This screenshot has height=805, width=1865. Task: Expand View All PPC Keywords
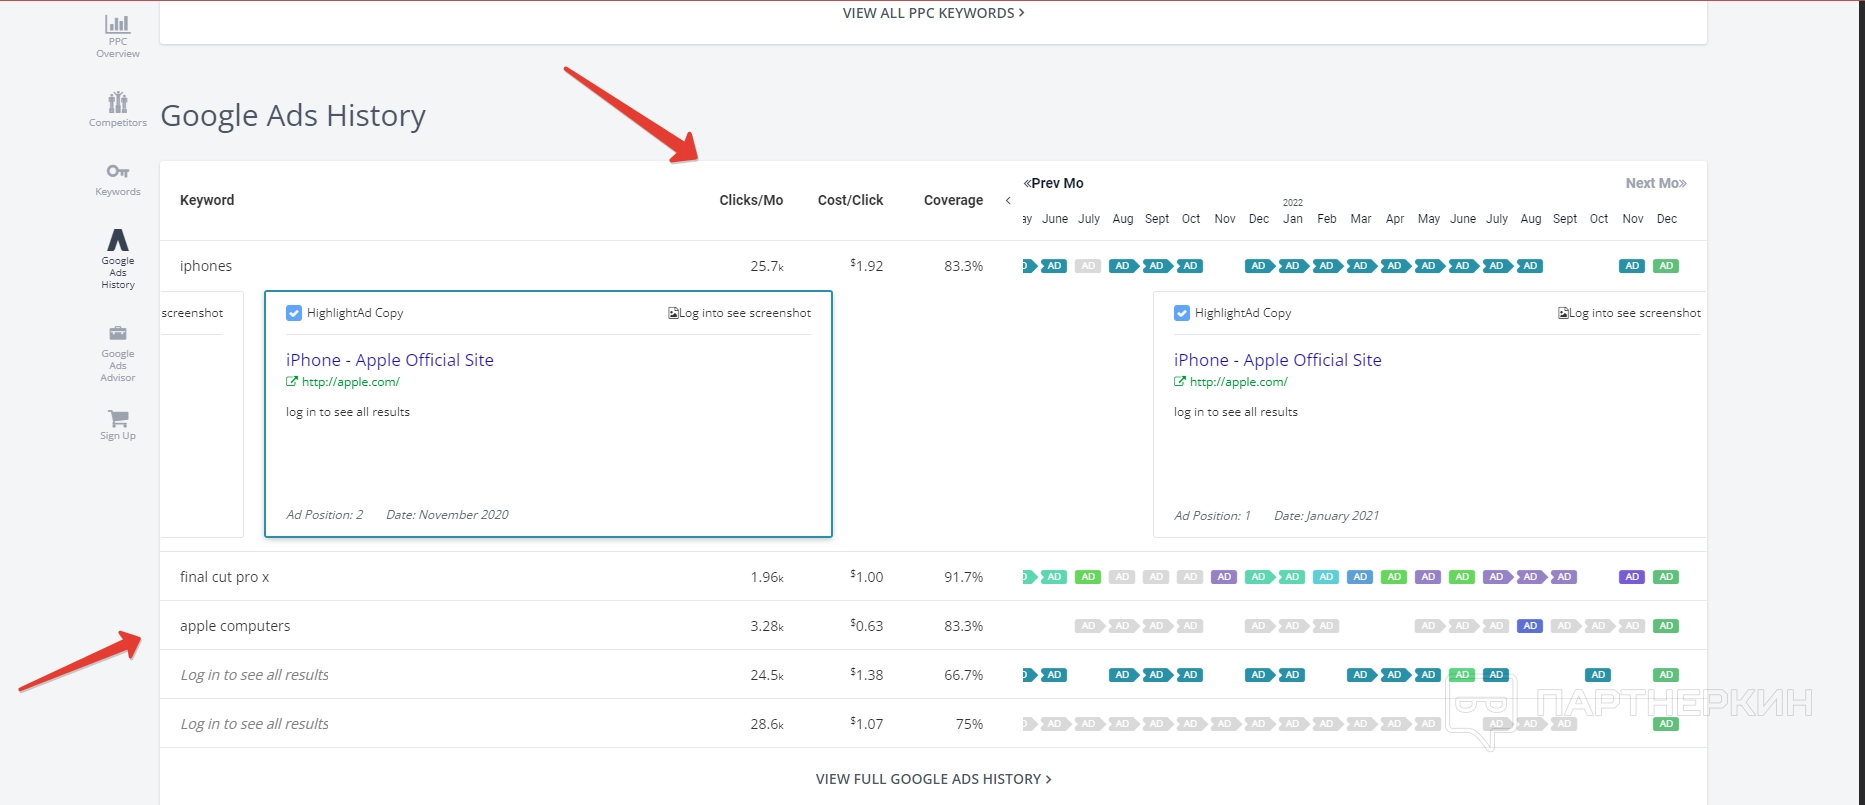(932, 13)
